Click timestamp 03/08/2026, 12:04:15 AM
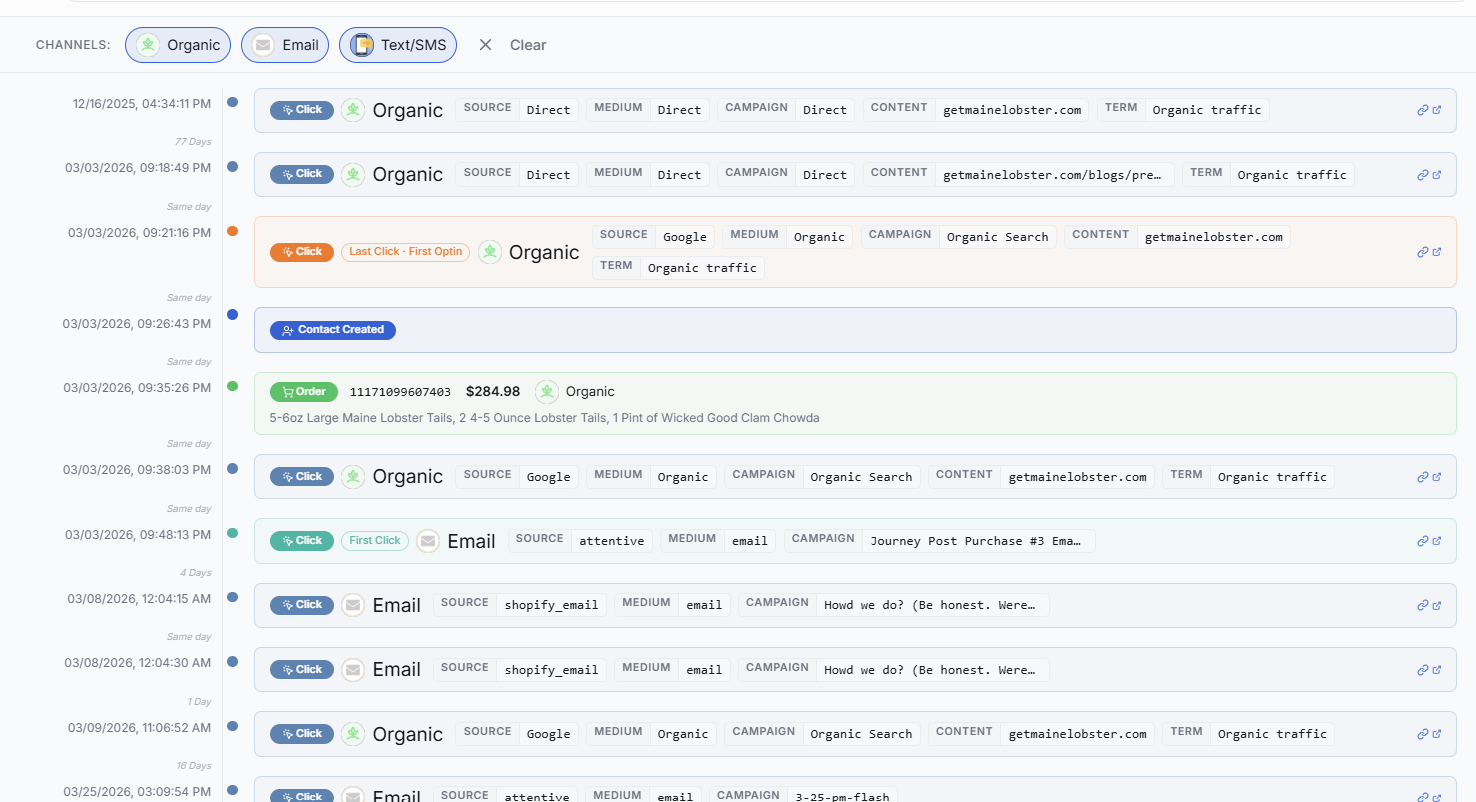 tap(139, 599)
